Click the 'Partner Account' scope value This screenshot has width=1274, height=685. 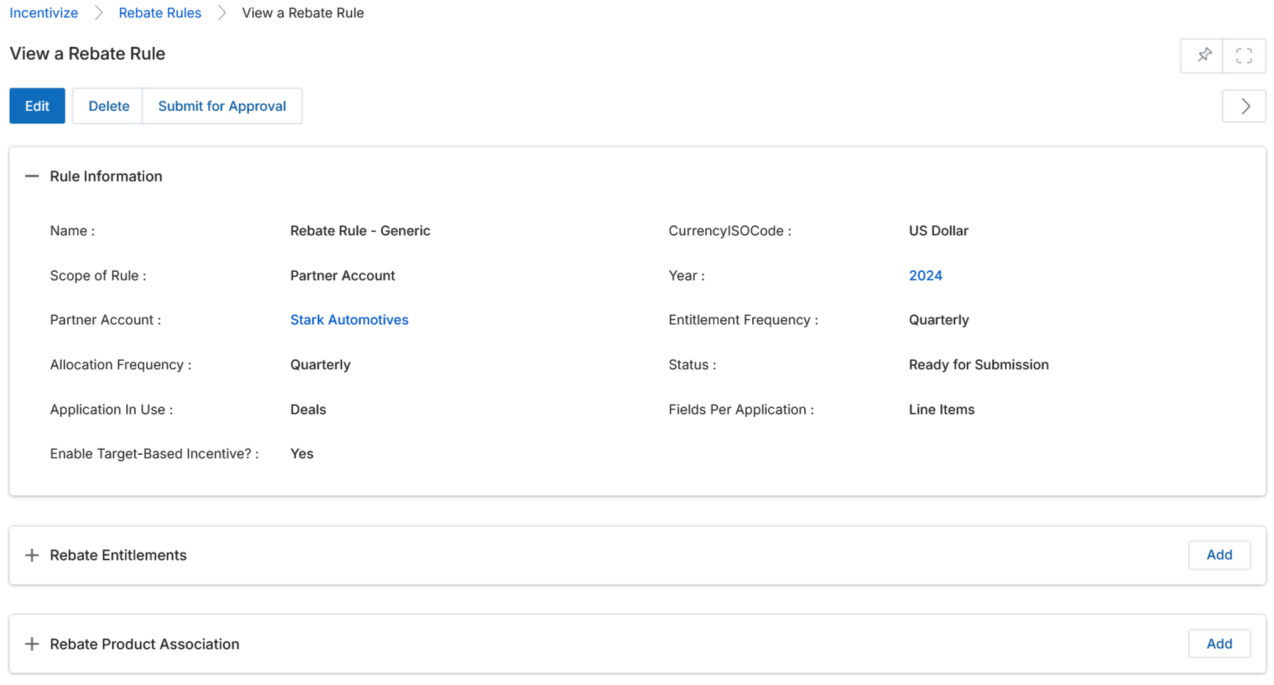342,275
